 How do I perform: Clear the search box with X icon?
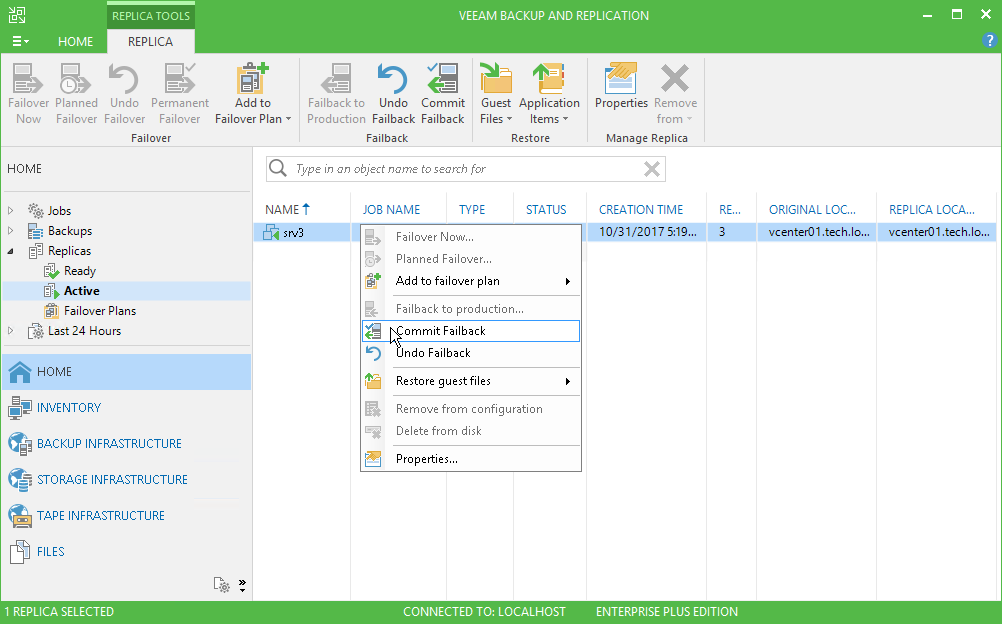click(x=652, y=169)
